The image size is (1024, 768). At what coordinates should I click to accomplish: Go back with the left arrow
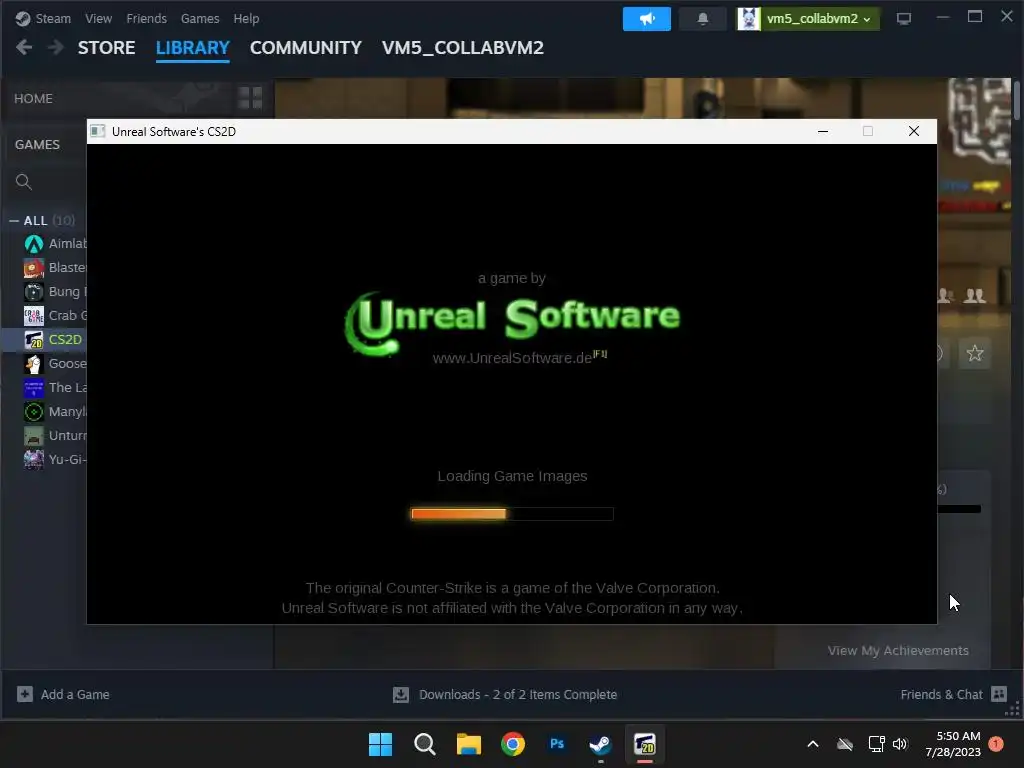[x=24, y=47]
